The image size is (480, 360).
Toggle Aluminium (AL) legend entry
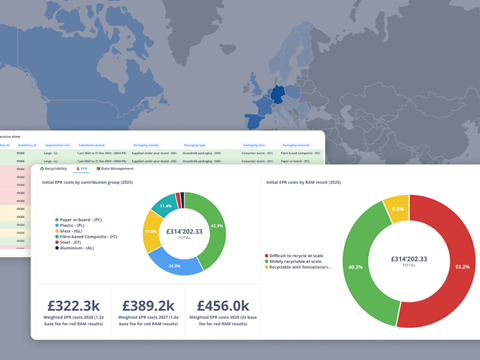click(x=74, y=248)
